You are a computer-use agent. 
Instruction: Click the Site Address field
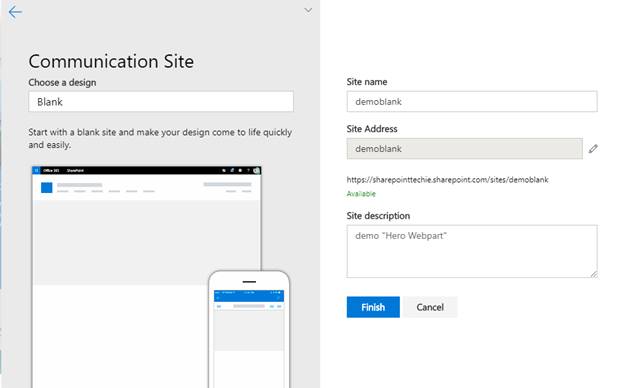pyautogui.click(x=464, y=149)
